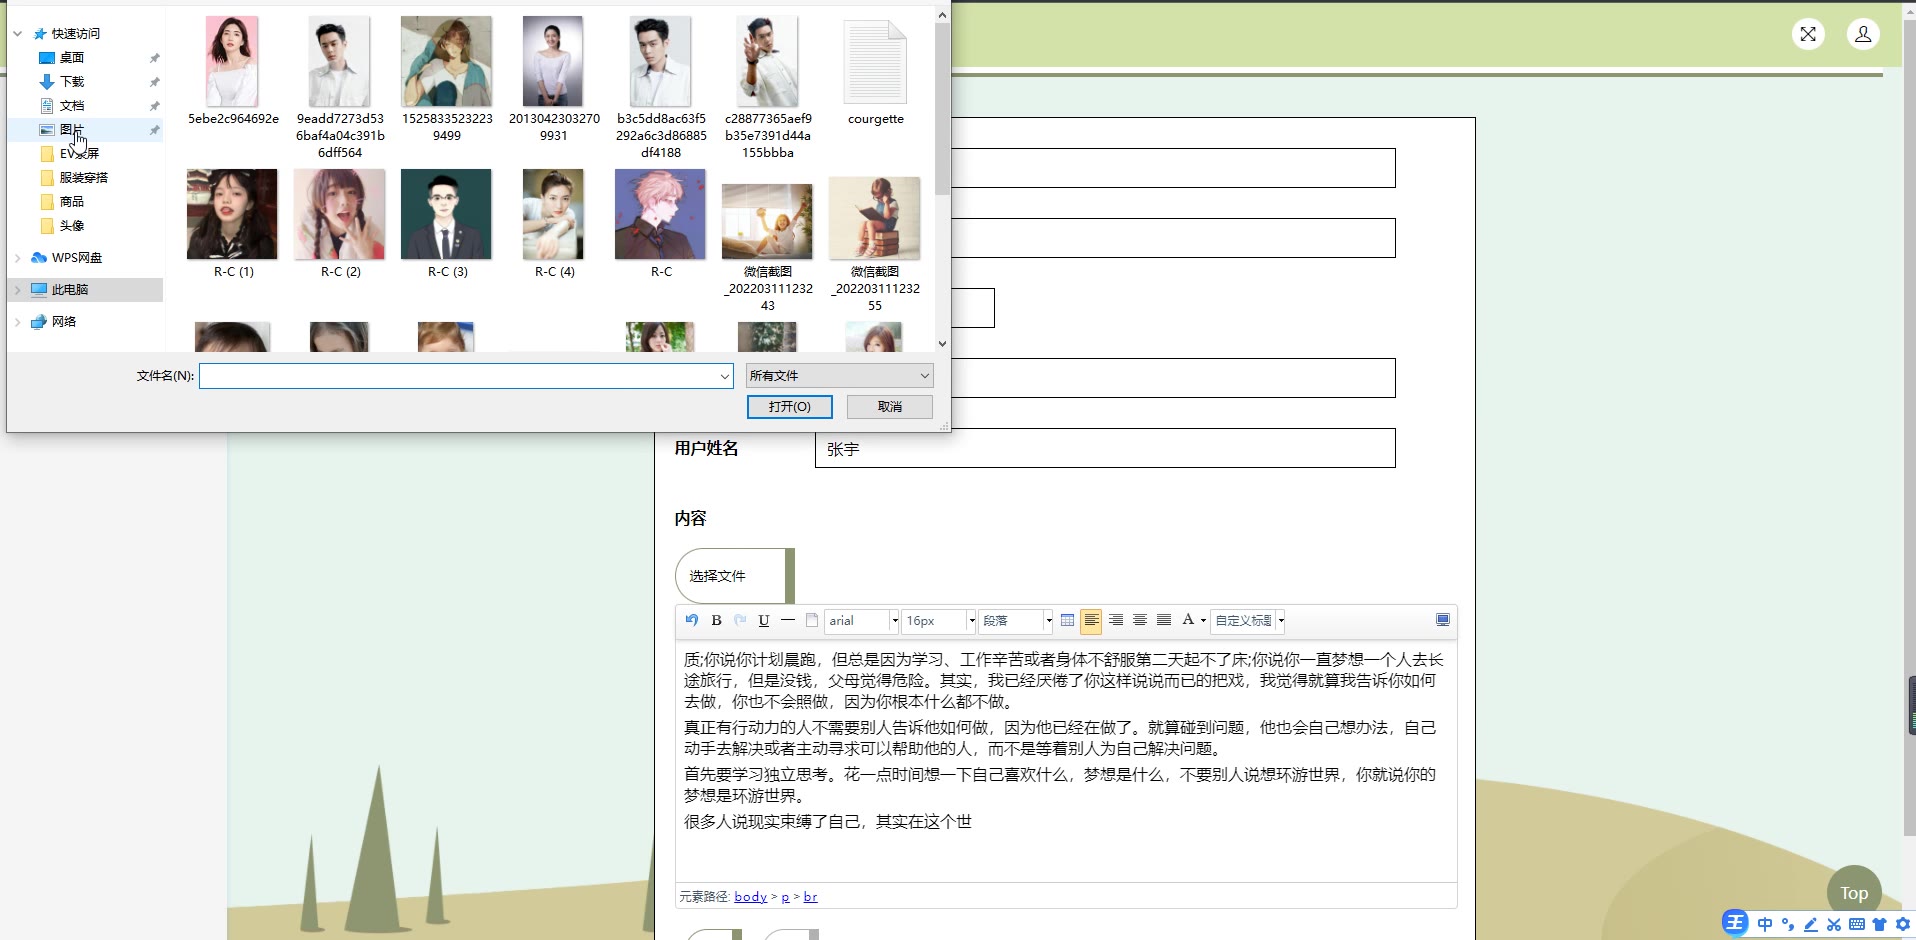Open the input method skin shirt icon
This screenshot has height=940, width=1916.
(1880, 924)
